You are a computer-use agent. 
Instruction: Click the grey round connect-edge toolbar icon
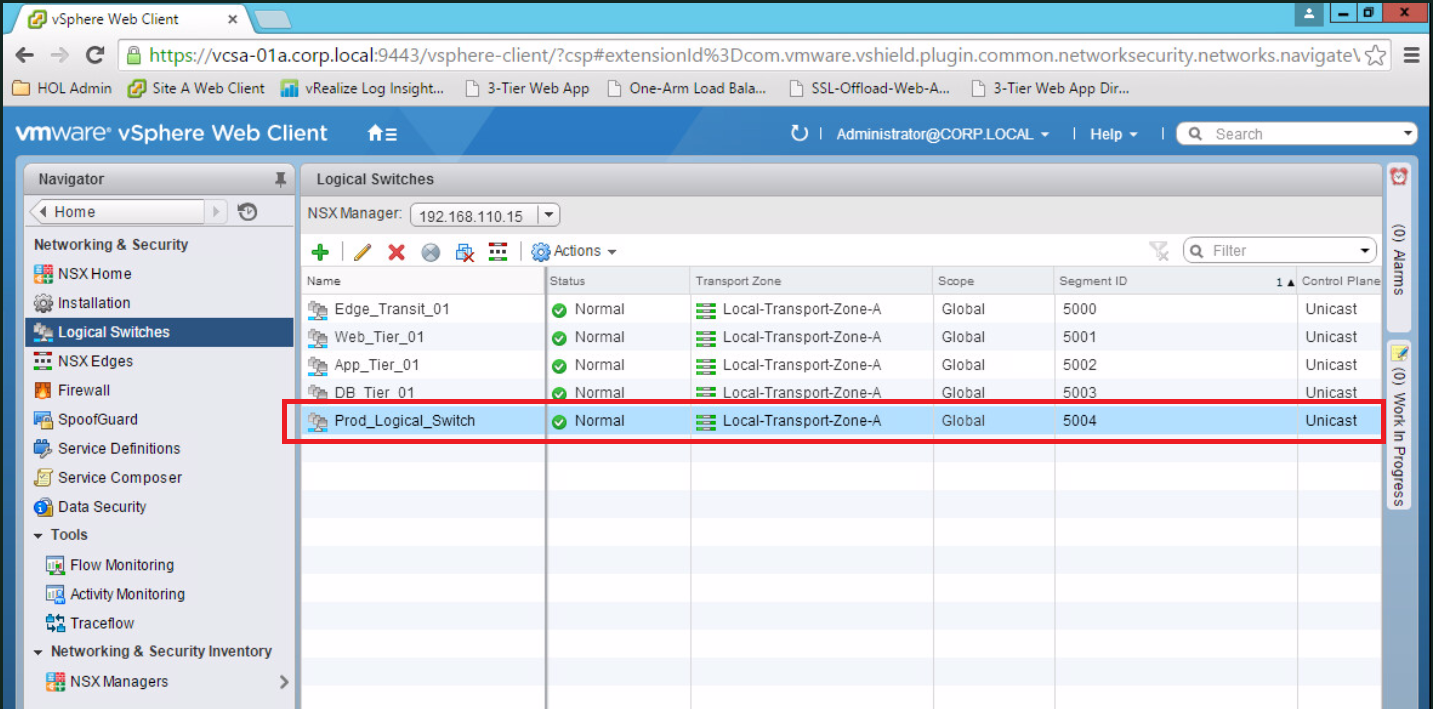point(430,252)
